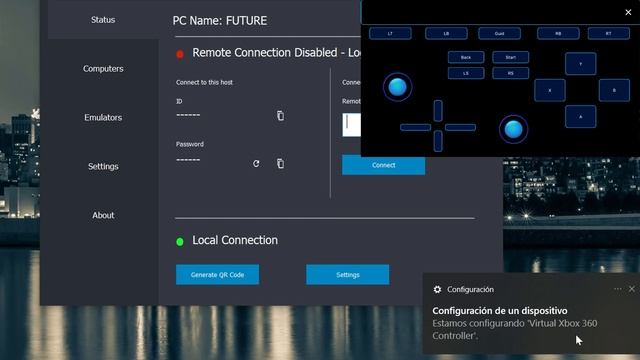Tap the controller Start button

511,57
